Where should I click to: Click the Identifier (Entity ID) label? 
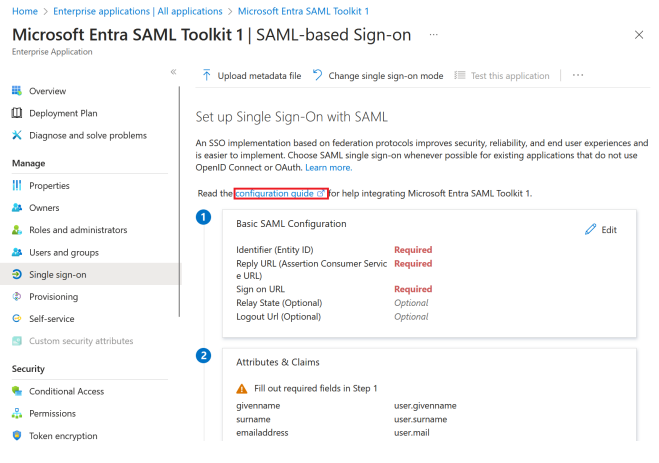[274, 250]
